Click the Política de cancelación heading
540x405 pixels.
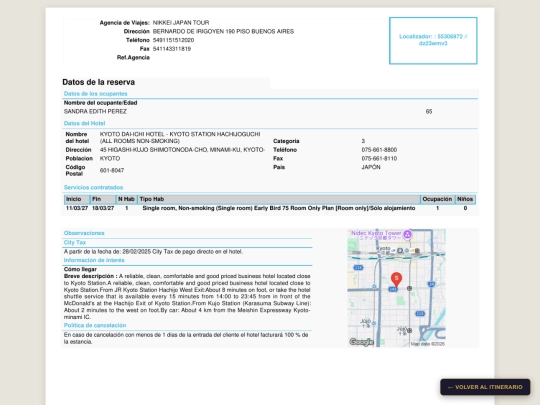click(95, 325)
